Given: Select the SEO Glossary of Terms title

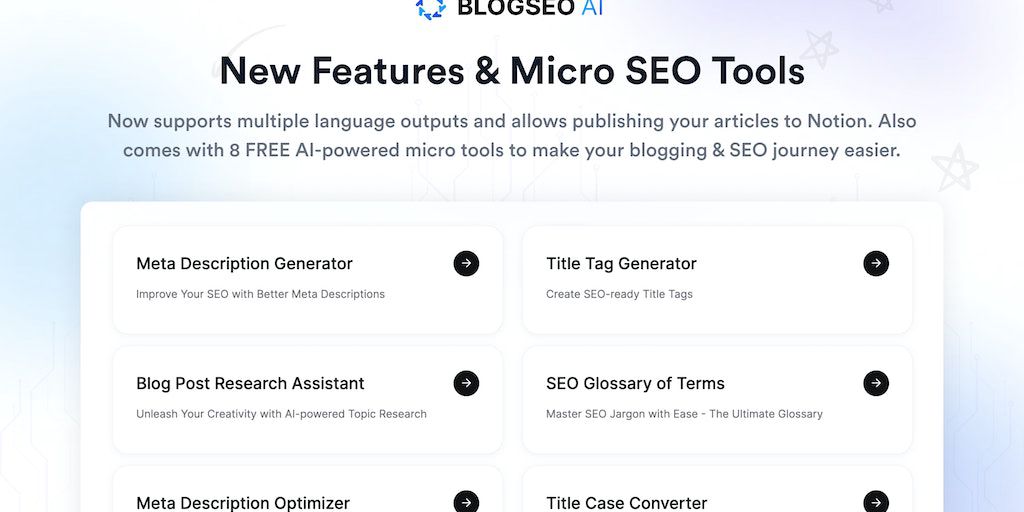Looking at the screenshot, I should point(635,384).
